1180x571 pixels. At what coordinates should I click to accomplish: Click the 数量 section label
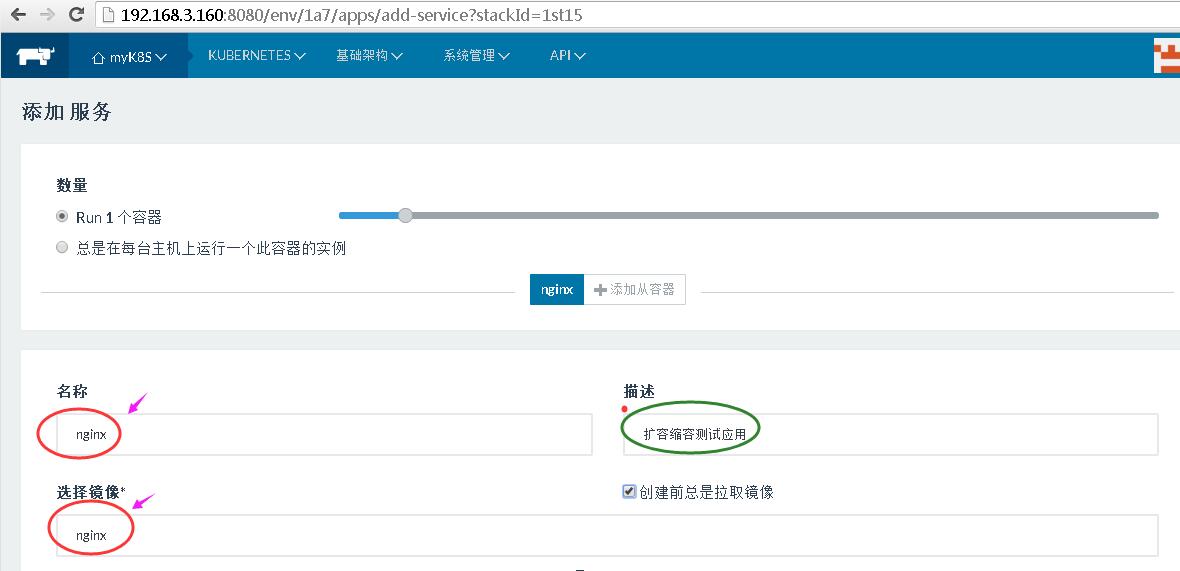72,184
